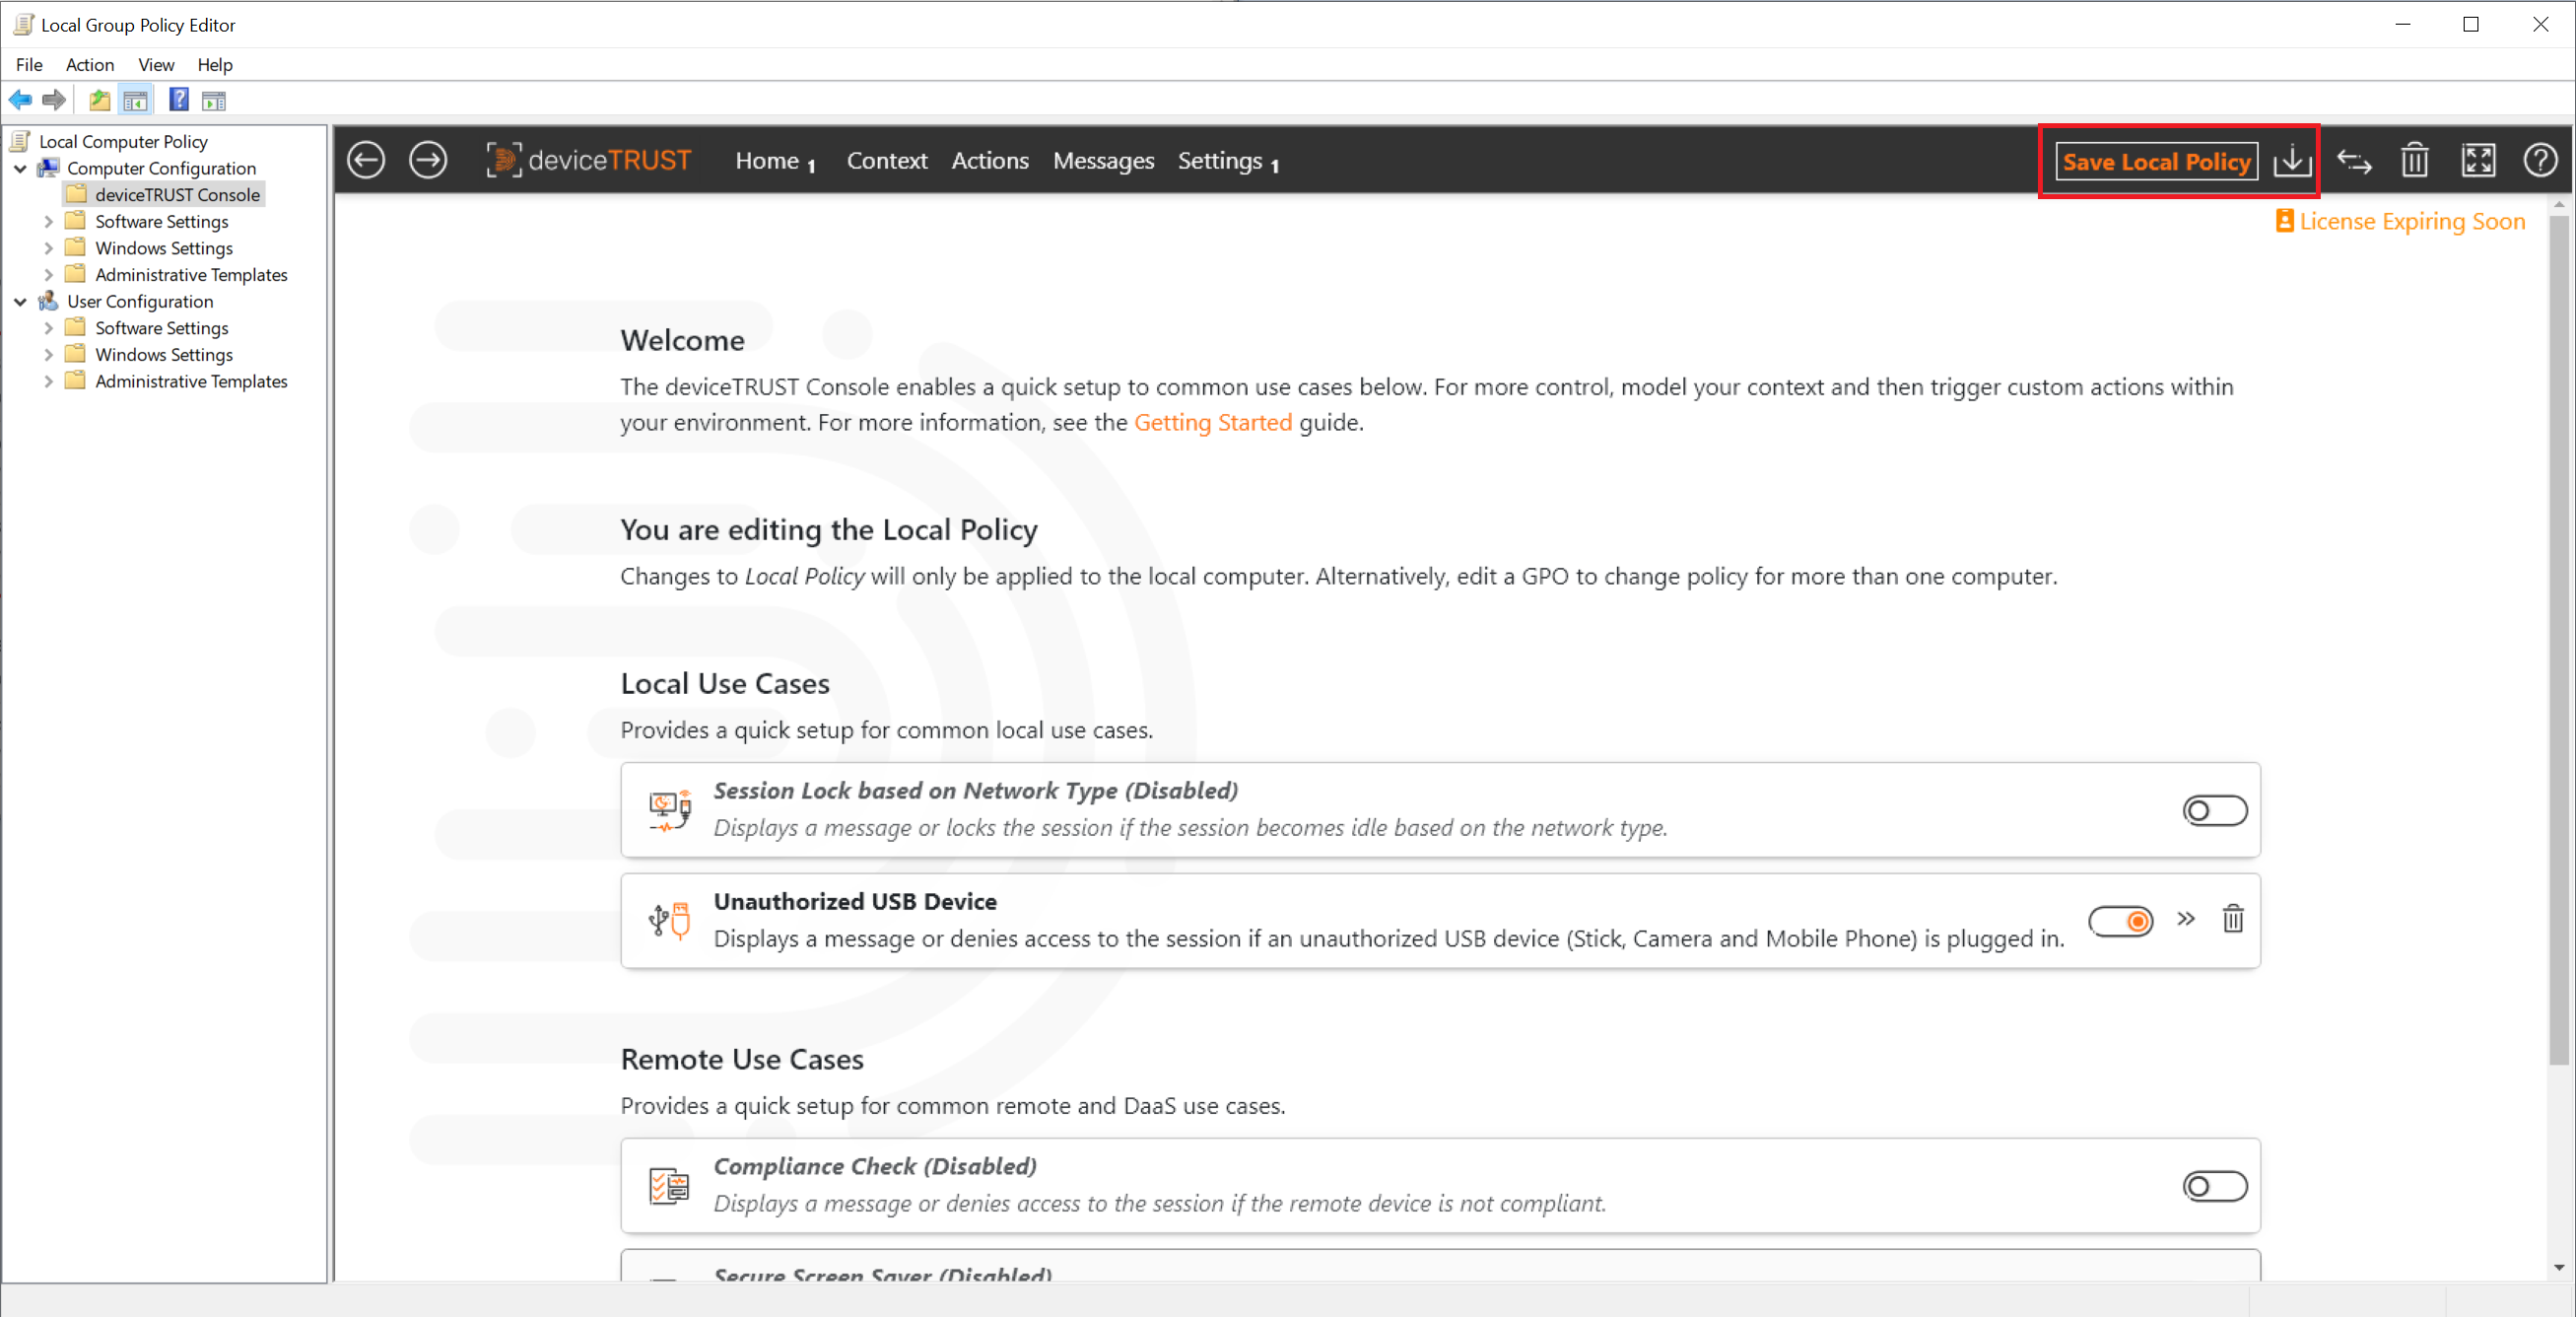Delete the Unauthorized USB Device use case
The height and width of the screenshot is (1317, 2576).
tap(2232, 918)
